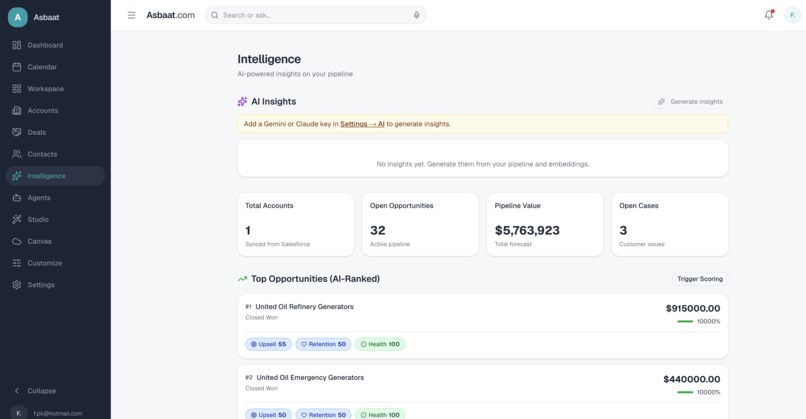
Task: Click the Deals handshake icon
Action: pos(17,132)
